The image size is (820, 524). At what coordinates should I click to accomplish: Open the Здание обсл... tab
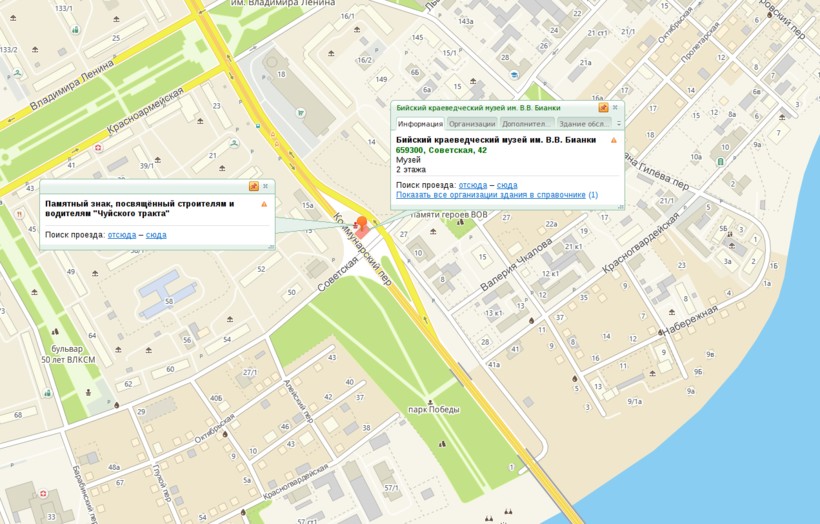coord(583,124)
